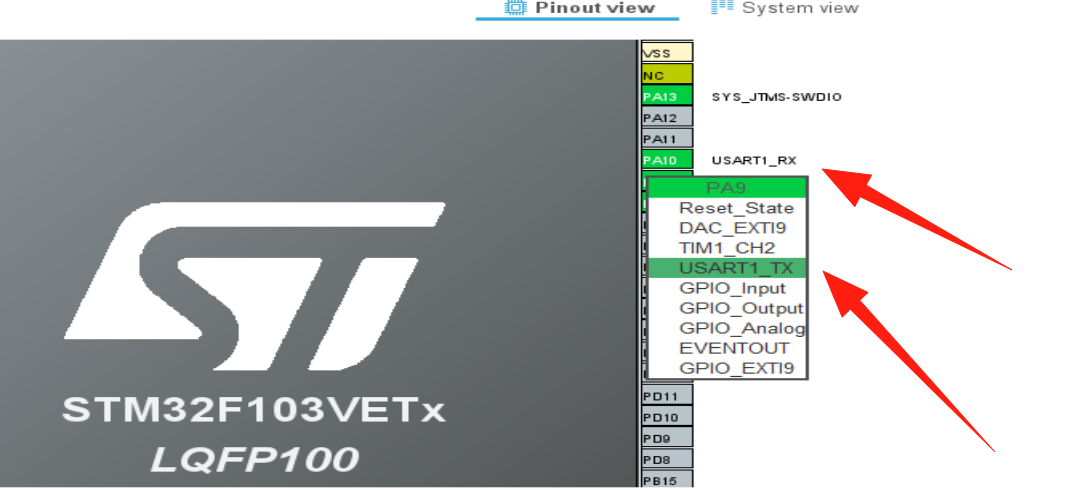Select the PA11 pin
The image size is (1080, 490).
(x=667, y=139)
